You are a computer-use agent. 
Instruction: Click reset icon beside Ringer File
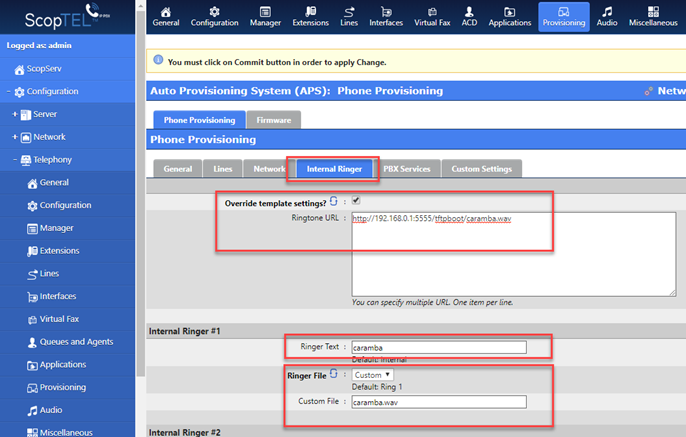pyautogui.click(x=333, y=373)
